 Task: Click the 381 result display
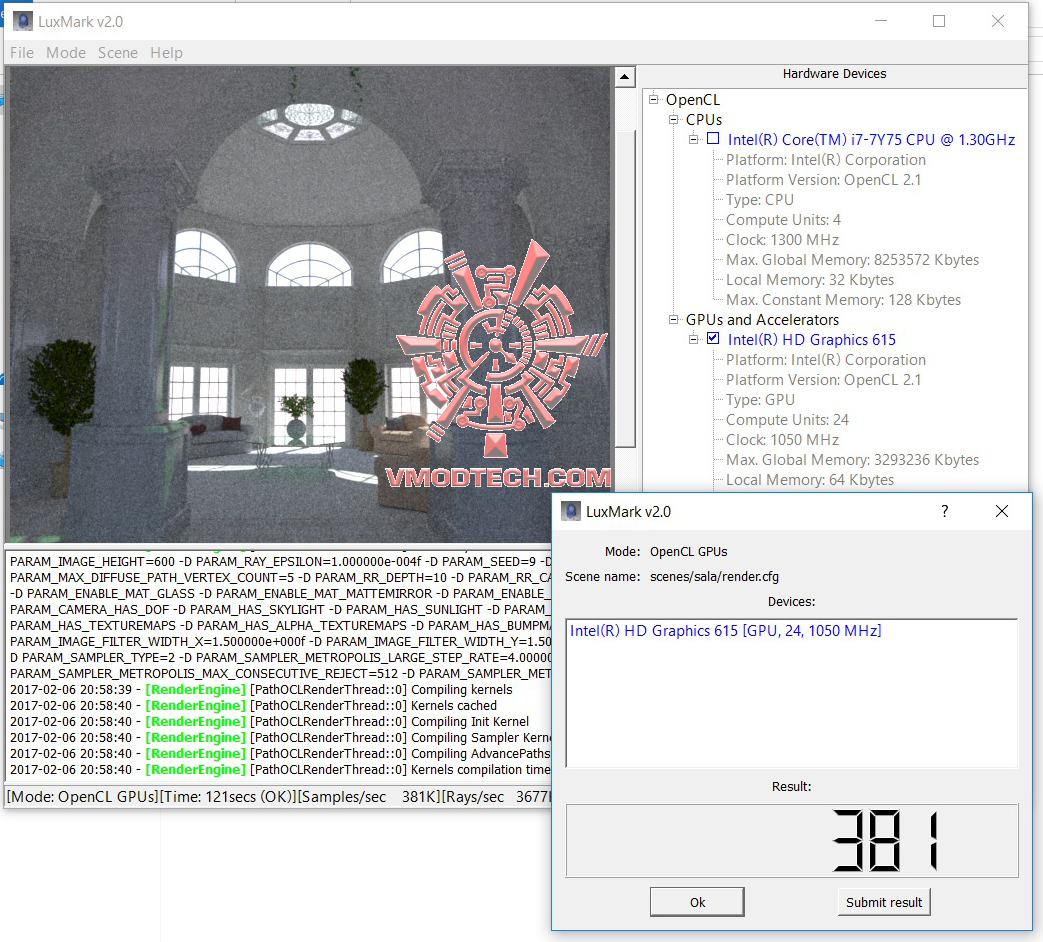click(792, 840)
